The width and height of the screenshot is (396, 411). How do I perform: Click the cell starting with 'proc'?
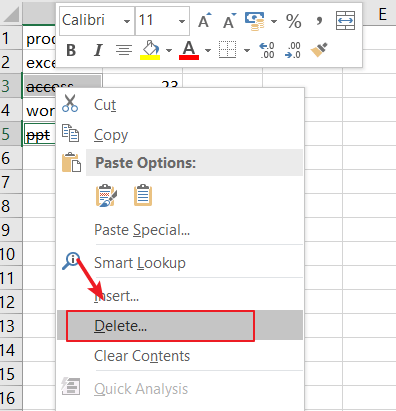pos(39,39)
